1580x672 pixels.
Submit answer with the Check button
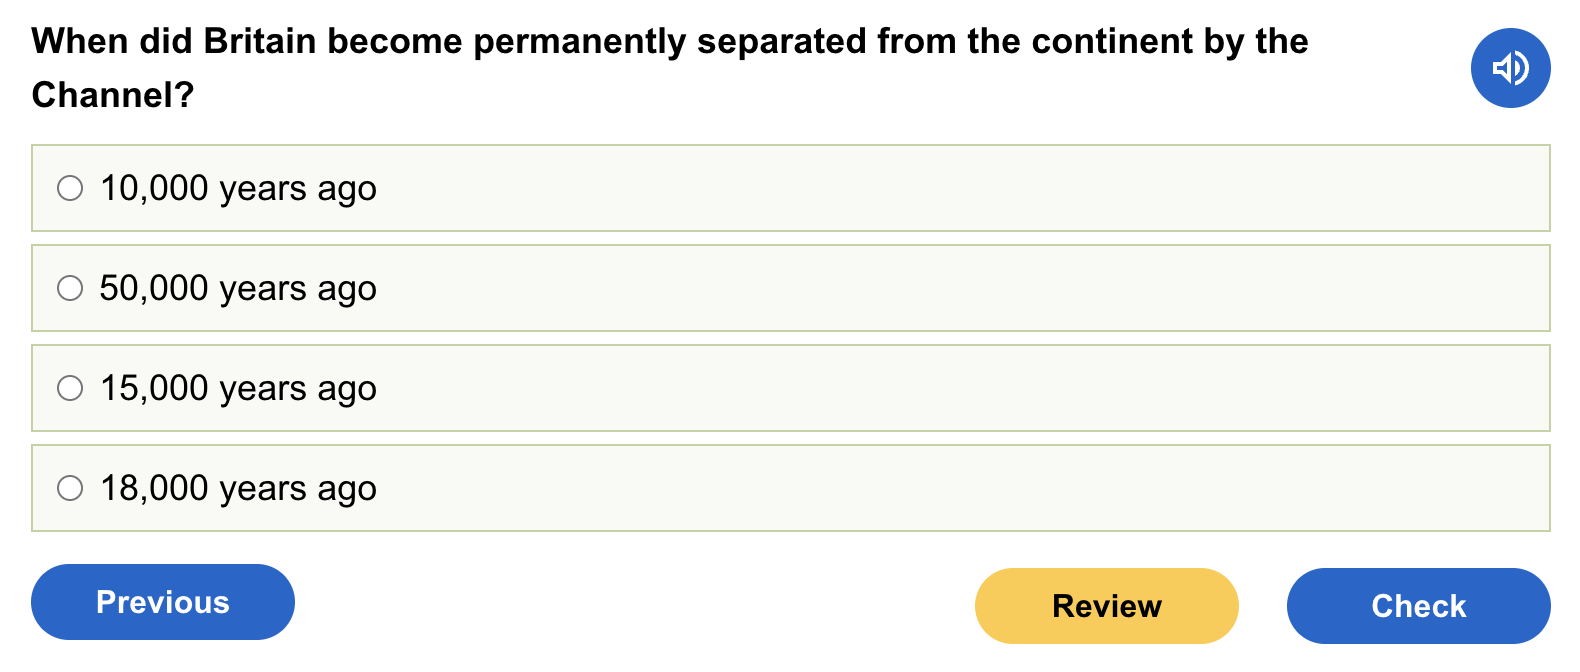coord(1418,606)
